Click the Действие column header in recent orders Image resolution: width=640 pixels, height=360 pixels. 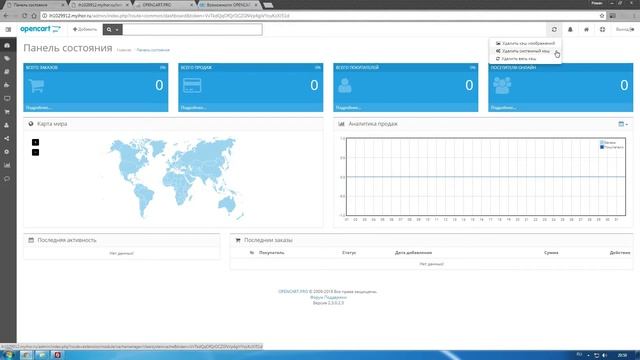[x=620, y=253]
